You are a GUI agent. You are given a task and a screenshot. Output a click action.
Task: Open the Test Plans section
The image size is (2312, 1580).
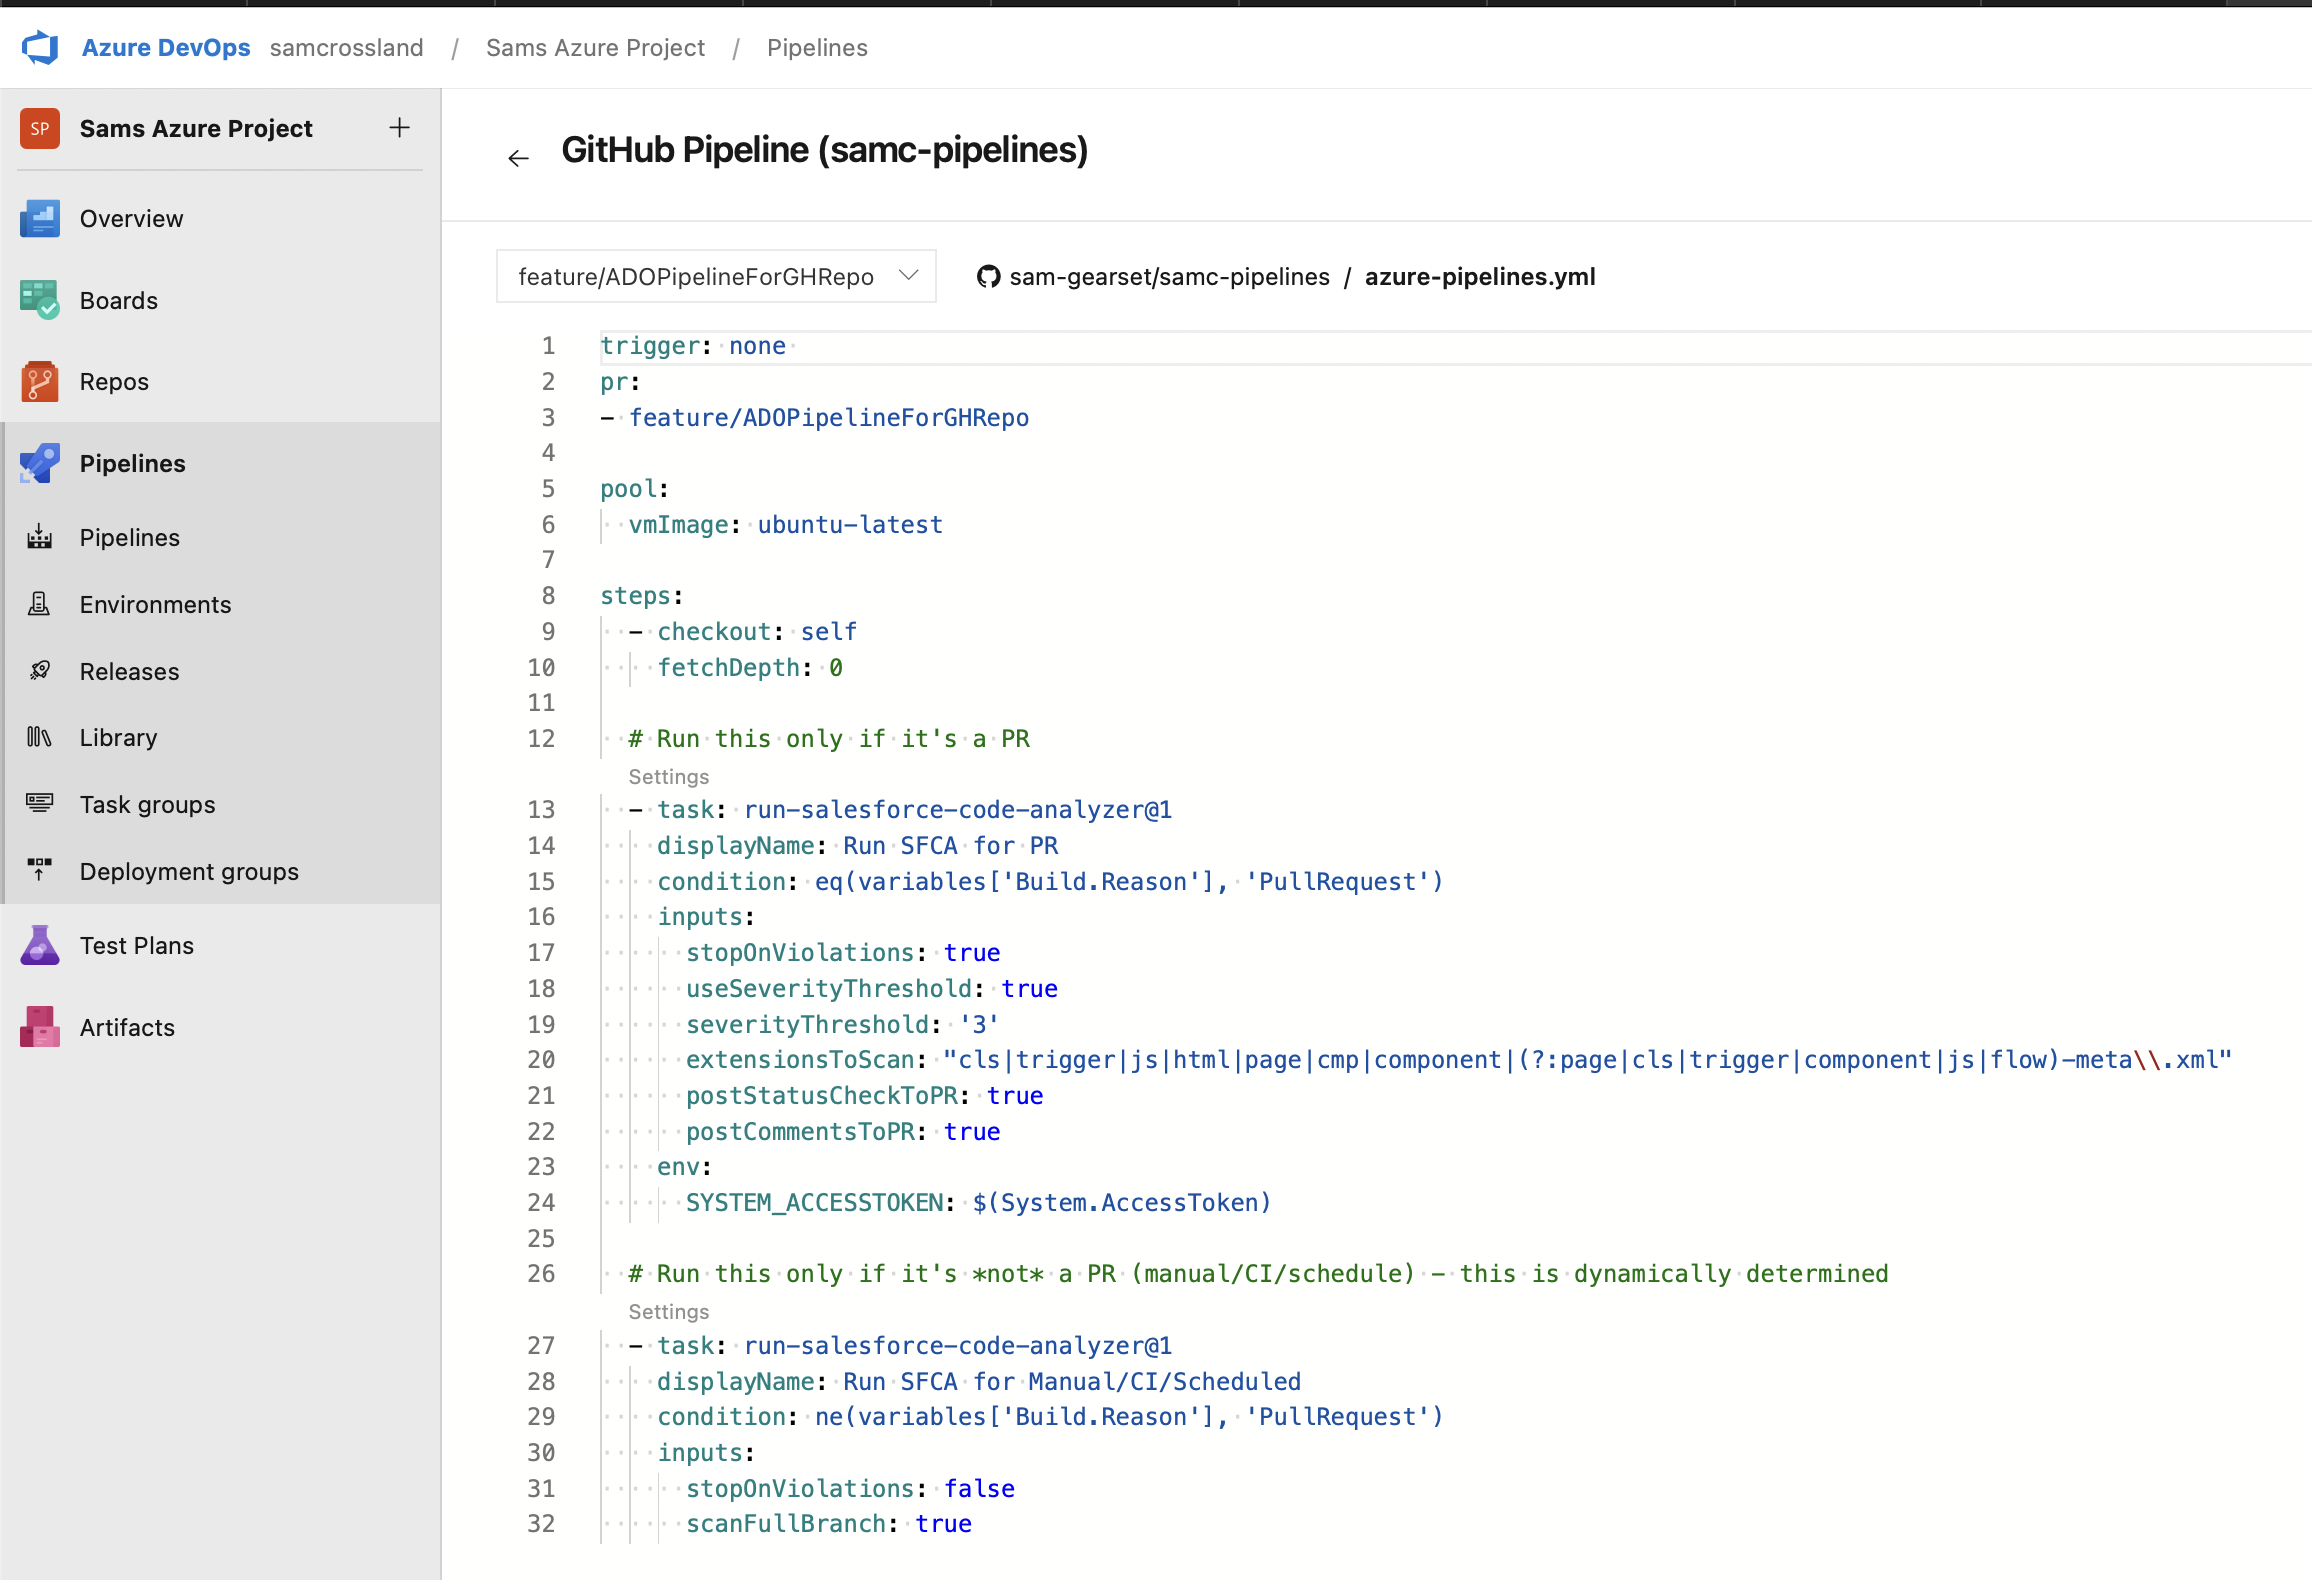137,945
